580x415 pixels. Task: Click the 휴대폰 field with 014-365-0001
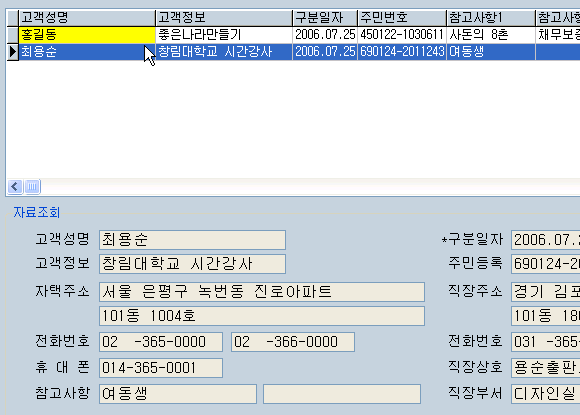point(161,368)
